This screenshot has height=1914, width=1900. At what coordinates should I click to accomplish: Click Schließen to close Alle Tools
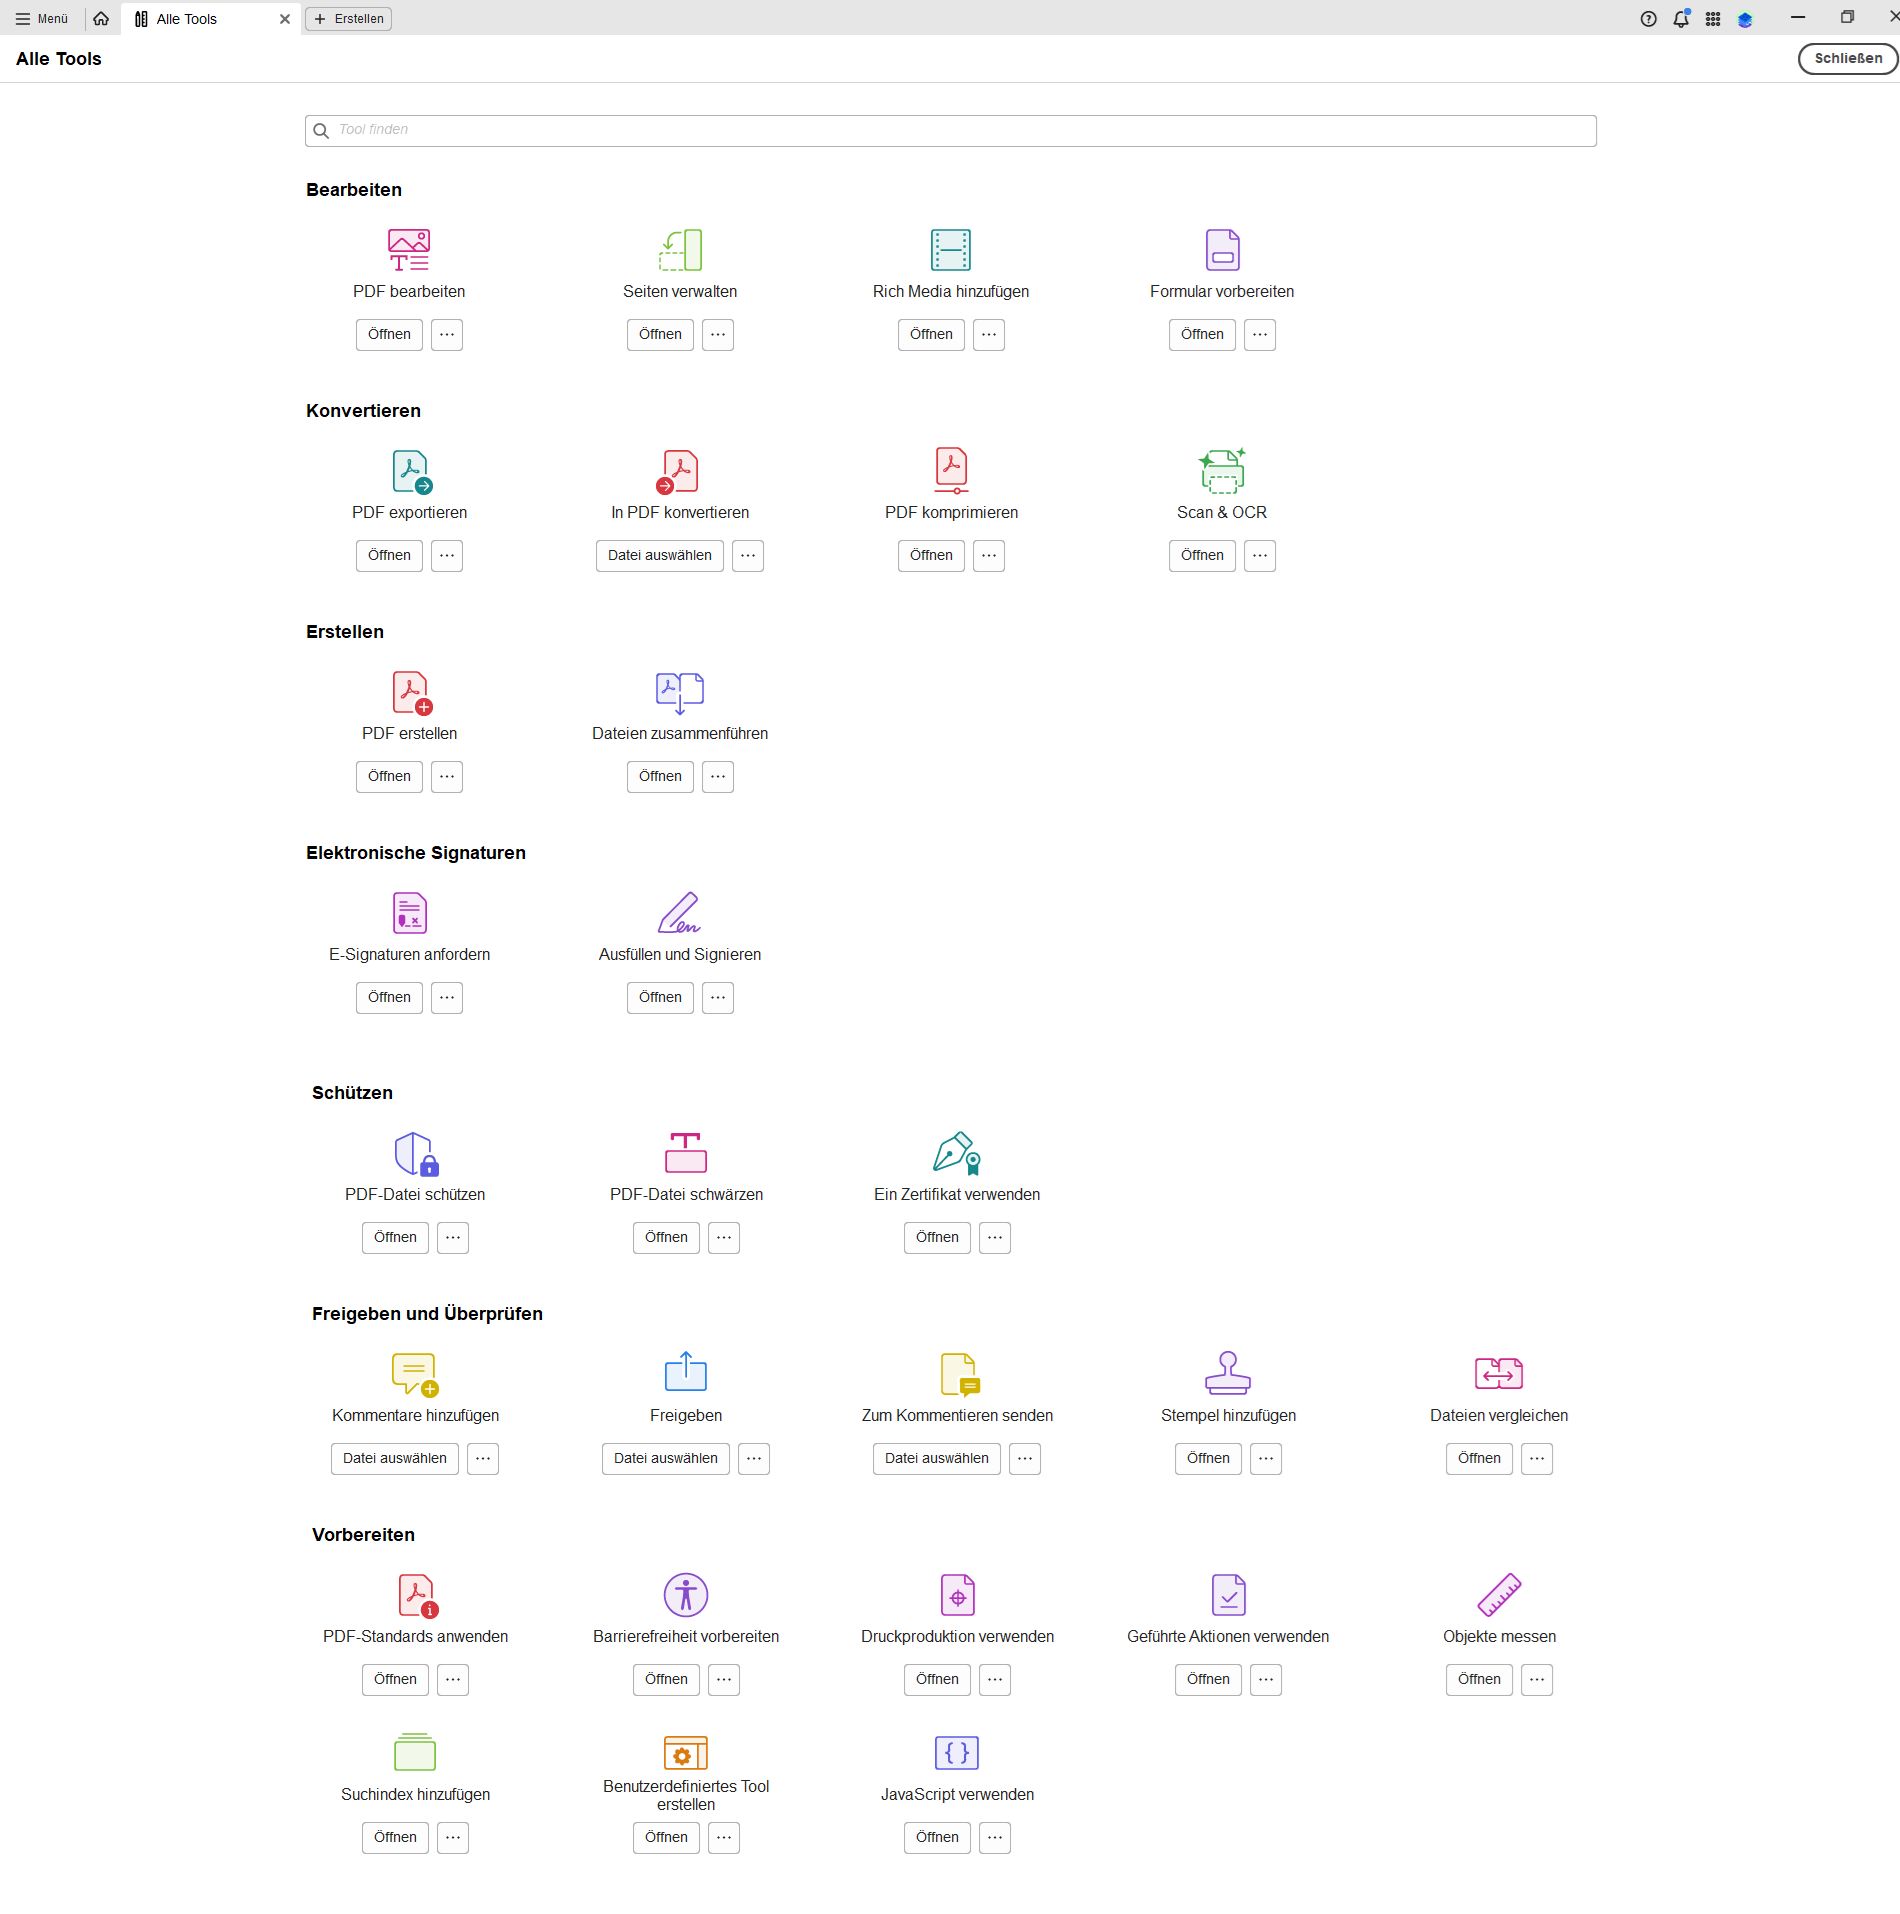(1845, 58)
